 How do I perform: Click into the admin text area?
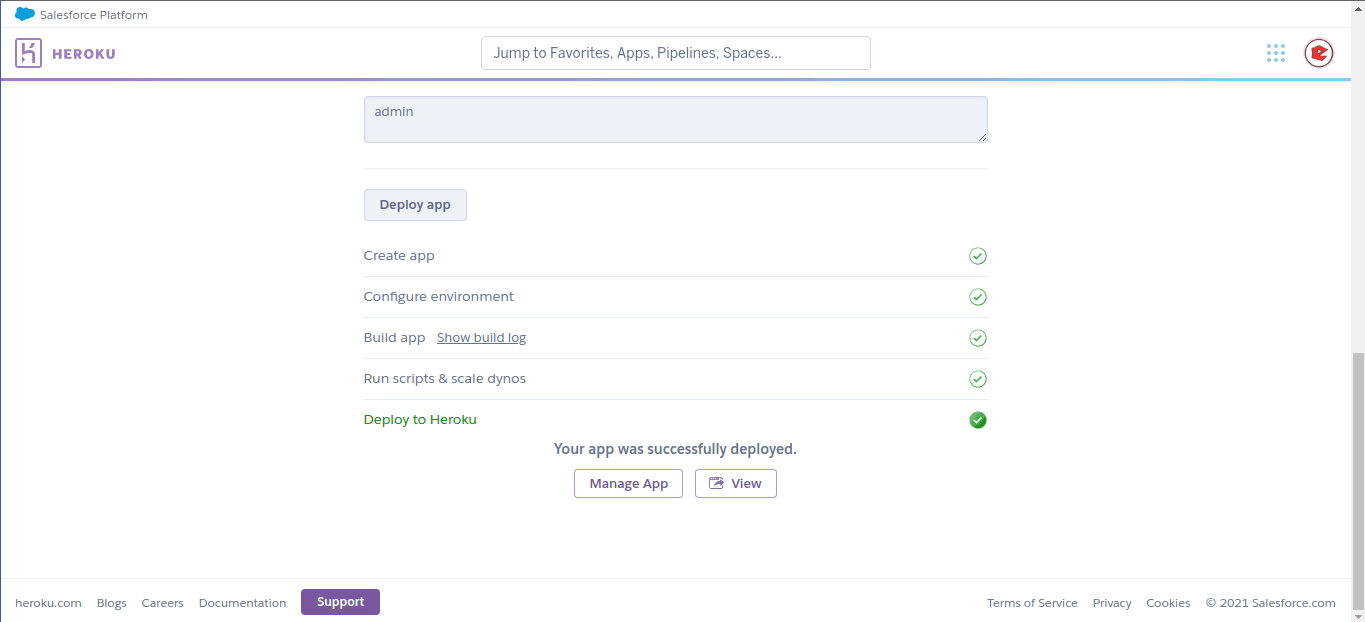pyautogui.click(x=676, y=119)
